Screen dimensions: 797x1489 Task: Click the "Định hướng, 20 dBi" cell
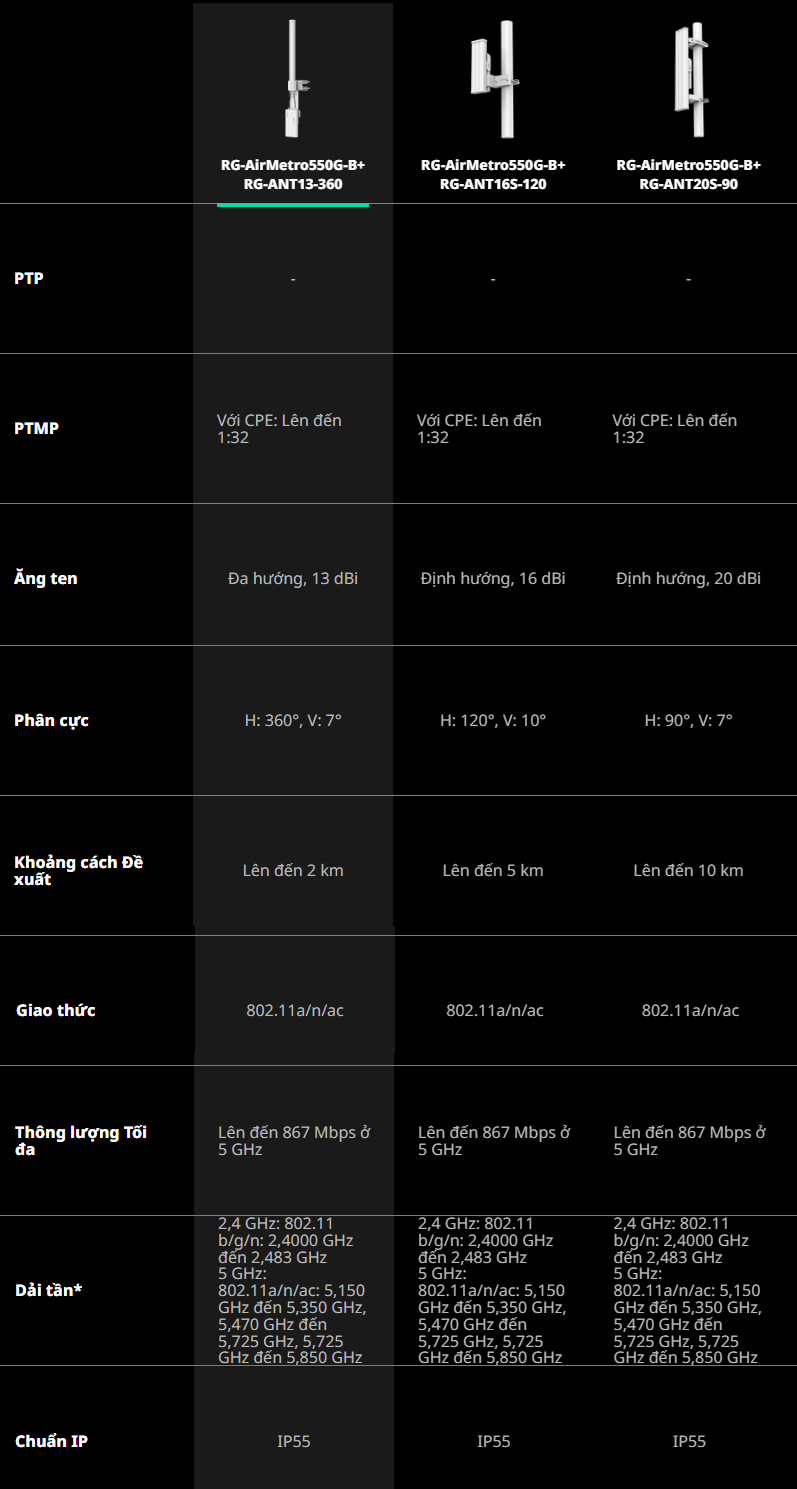(x=688, y=578)
